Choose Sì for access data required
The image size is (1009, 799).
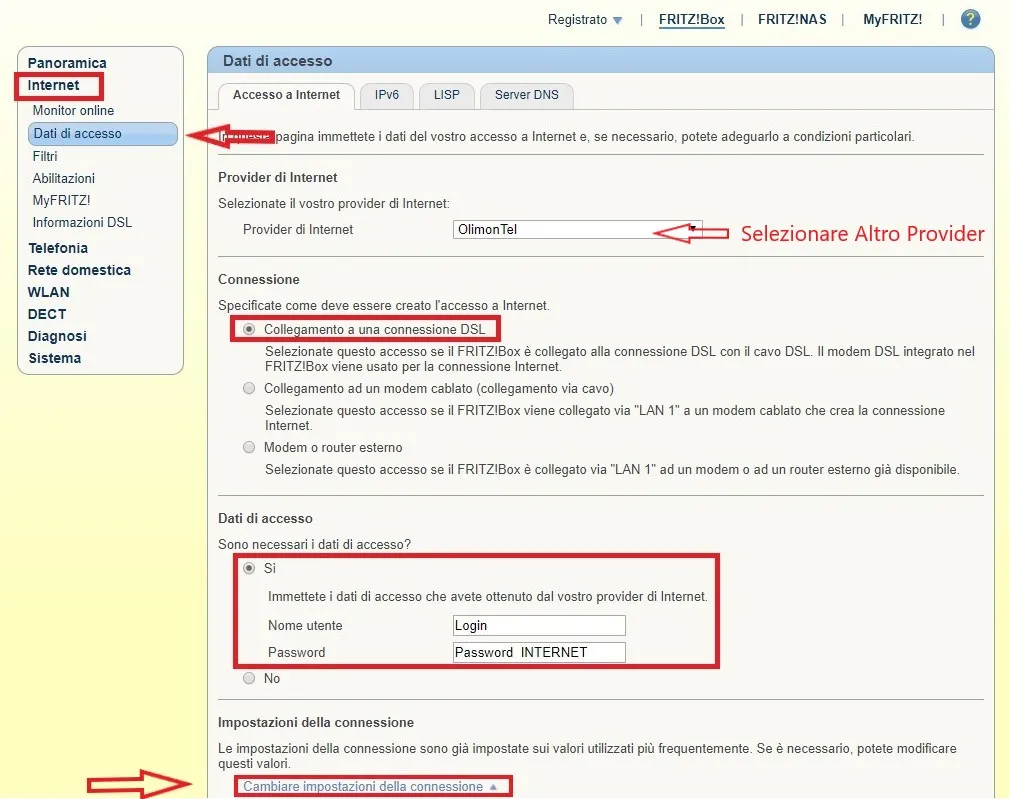coord(249,568)
